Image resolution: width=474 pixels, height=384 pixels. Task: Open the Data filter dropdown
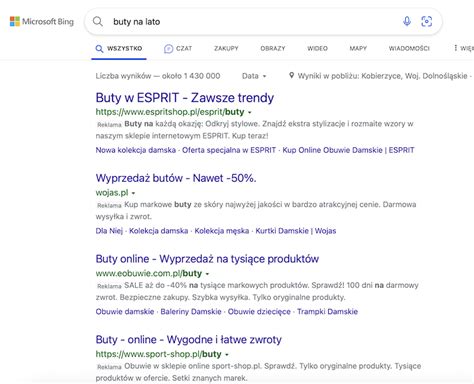tap(254, 76)
